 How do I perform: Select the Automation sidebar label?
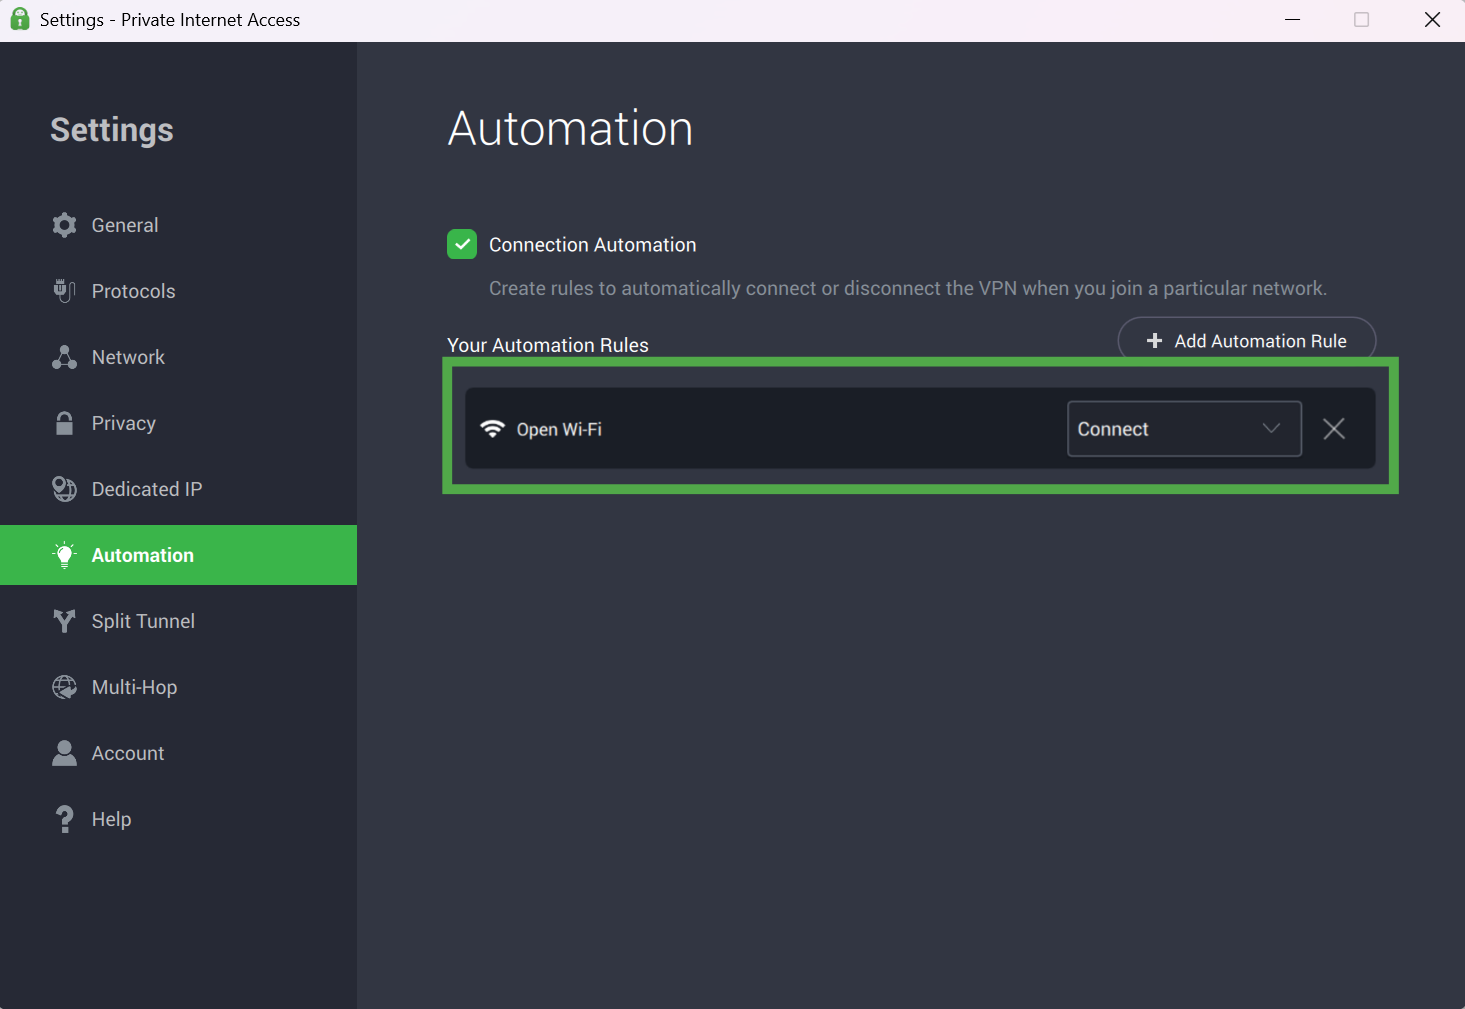click(143, 555)
